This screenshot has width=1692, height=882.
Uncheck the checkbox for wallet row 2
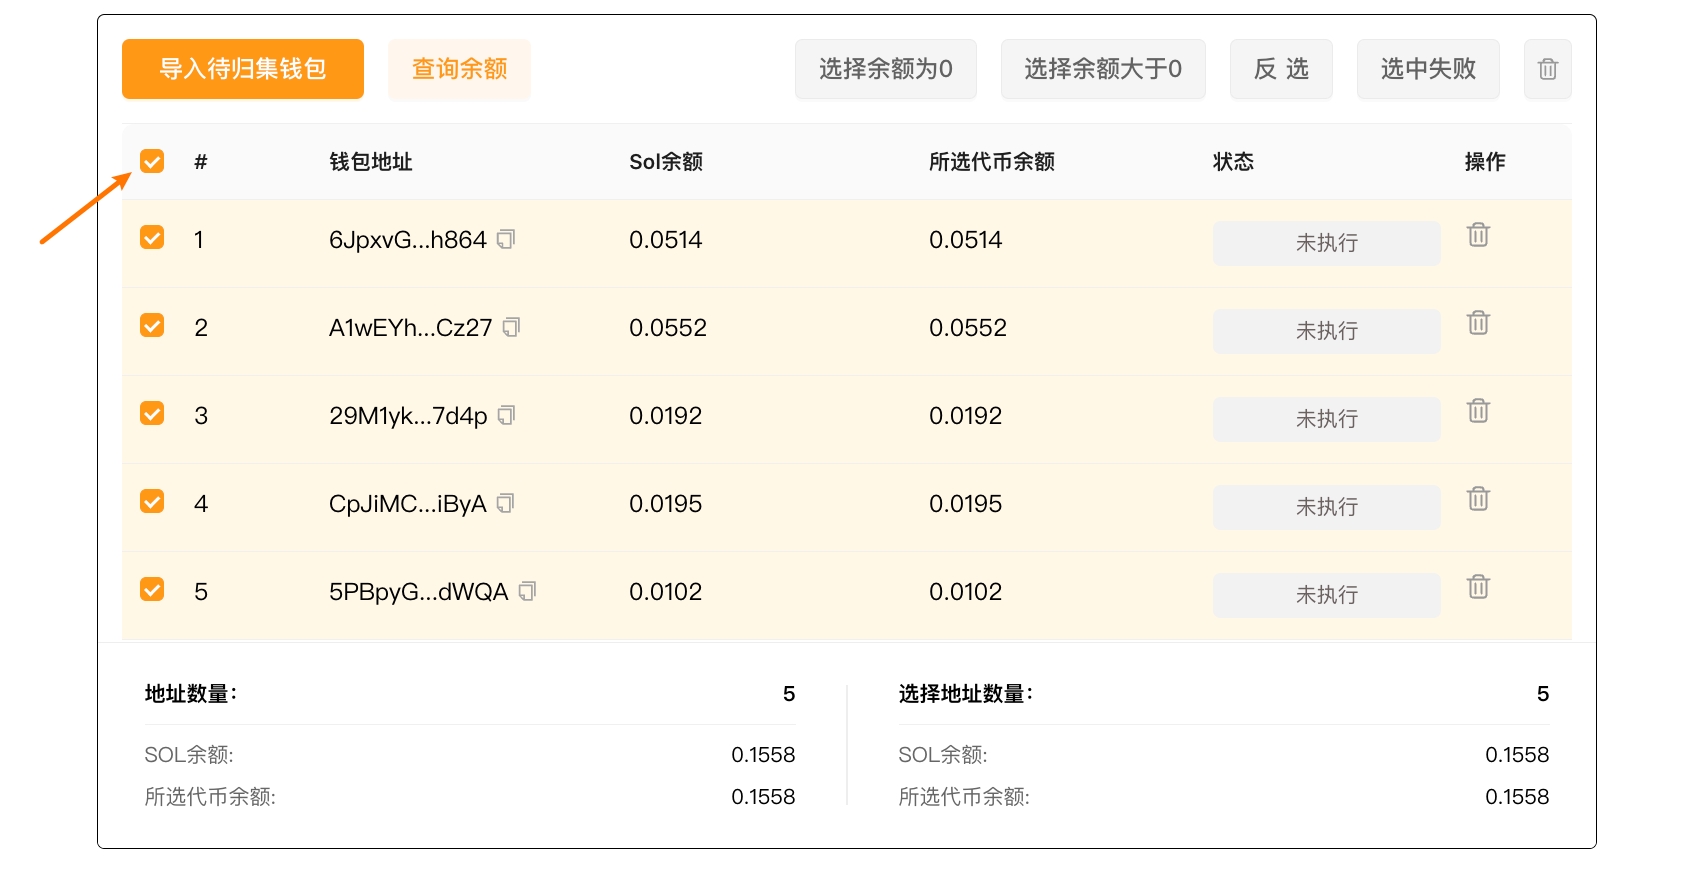[x=152, y=326]
